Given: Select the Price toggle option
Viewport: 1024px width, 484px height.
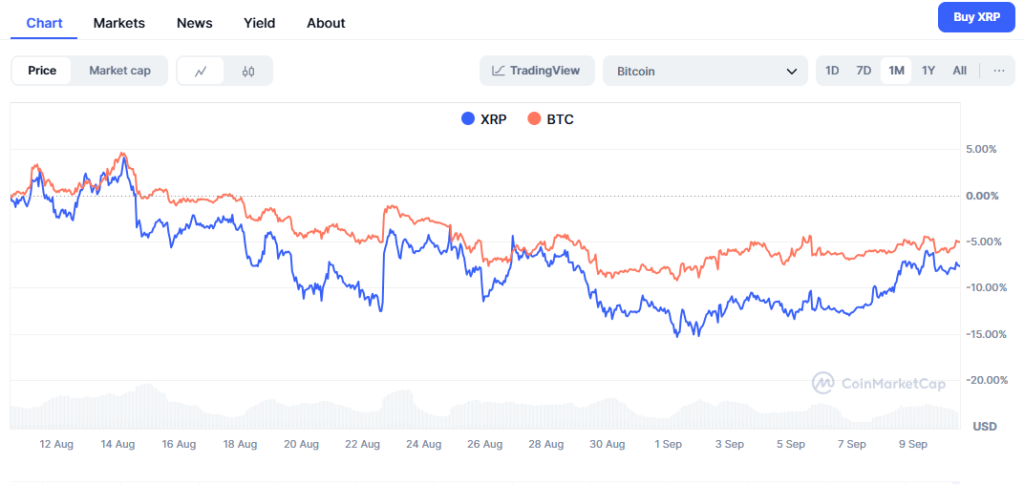Looking at the screenshot, I should [x=42, y=70].
